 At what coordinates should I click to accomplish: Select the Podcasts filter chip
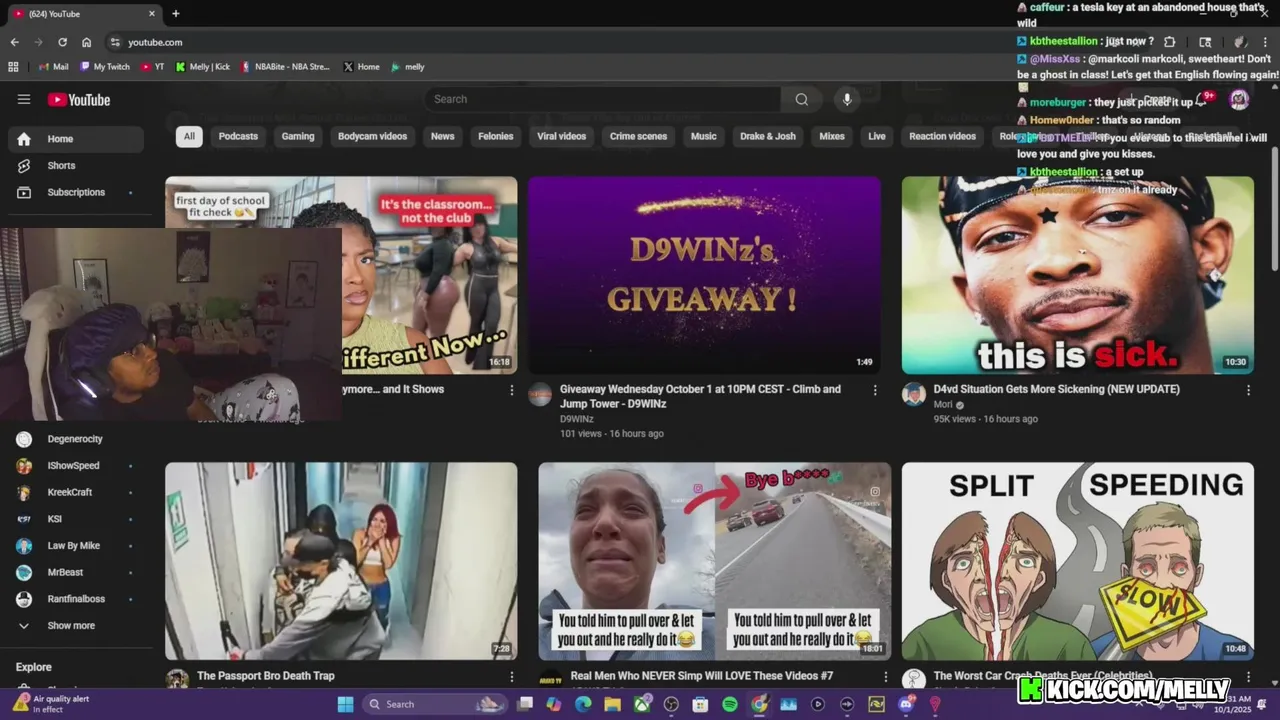[x=238, y=136]
